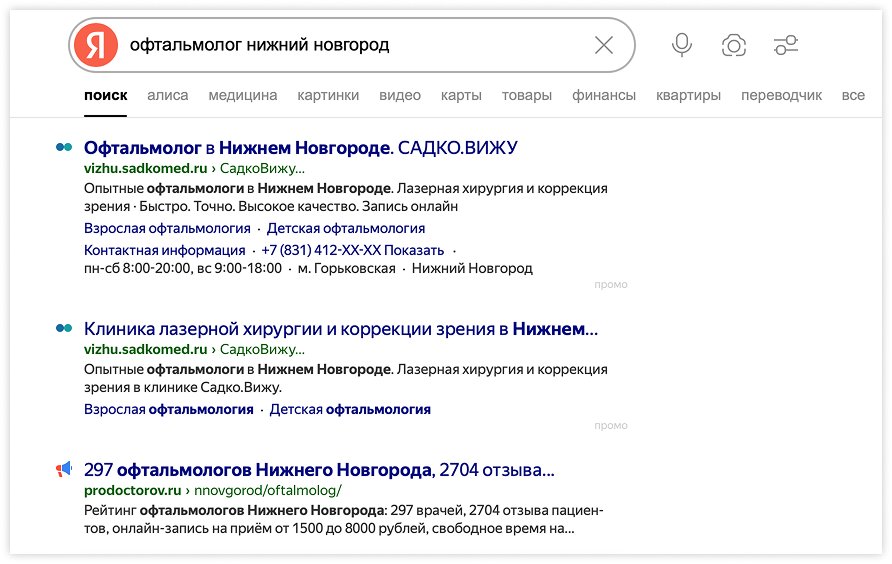Image resolution: width=892 pixels, height=564 pixels.
Task: Open Контактная информация link
Action: point(165,250)
